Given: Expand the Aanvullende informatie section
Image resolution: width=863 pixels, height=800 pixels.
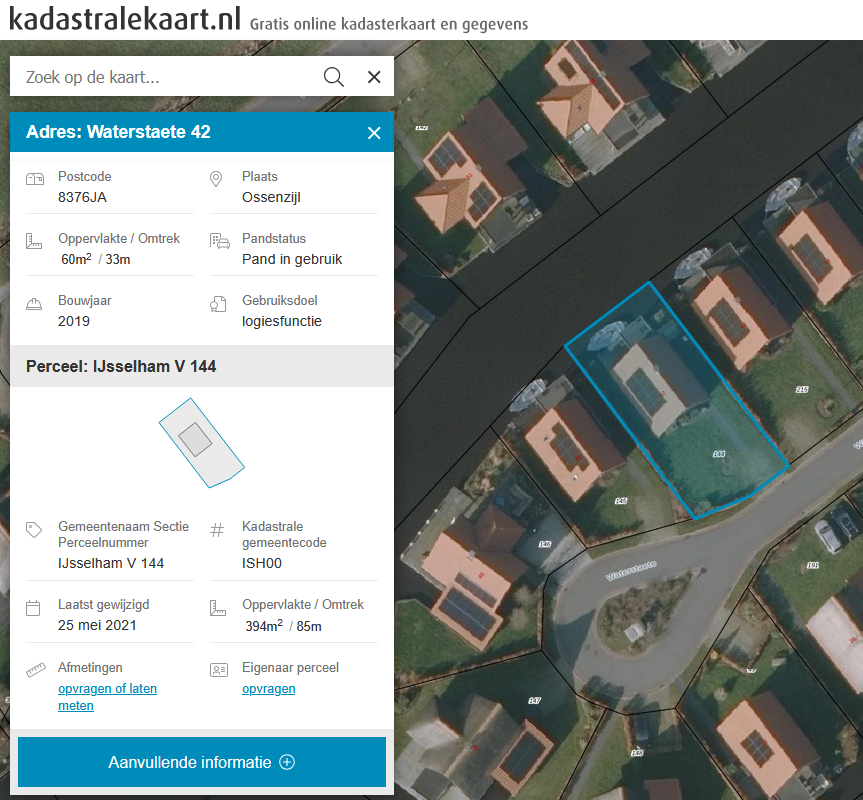Looking at the screenshot, I should coord(201,762).
